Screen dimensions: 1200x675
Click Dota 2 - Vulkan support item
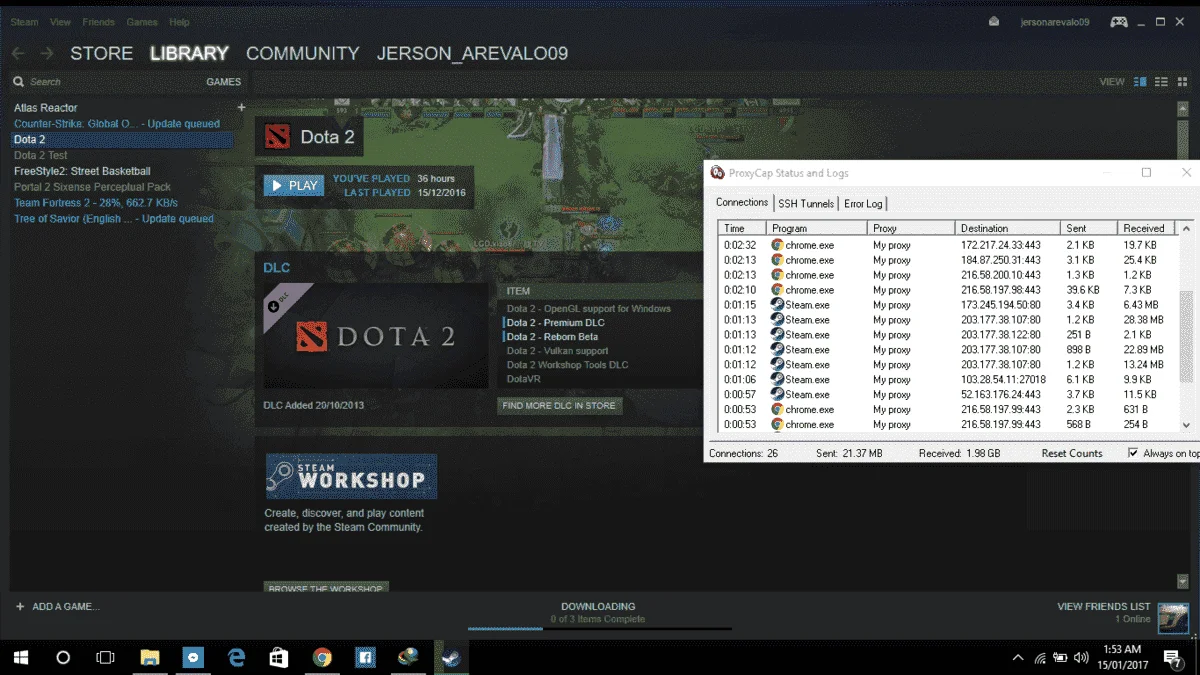(x=557, y=351)
